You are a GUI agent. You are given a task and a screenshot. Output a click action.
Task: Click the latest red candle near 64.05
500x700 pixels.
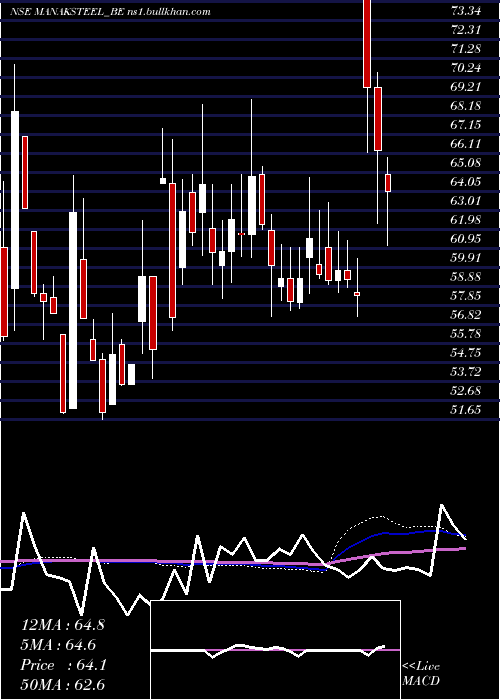(x=388, y=183)
